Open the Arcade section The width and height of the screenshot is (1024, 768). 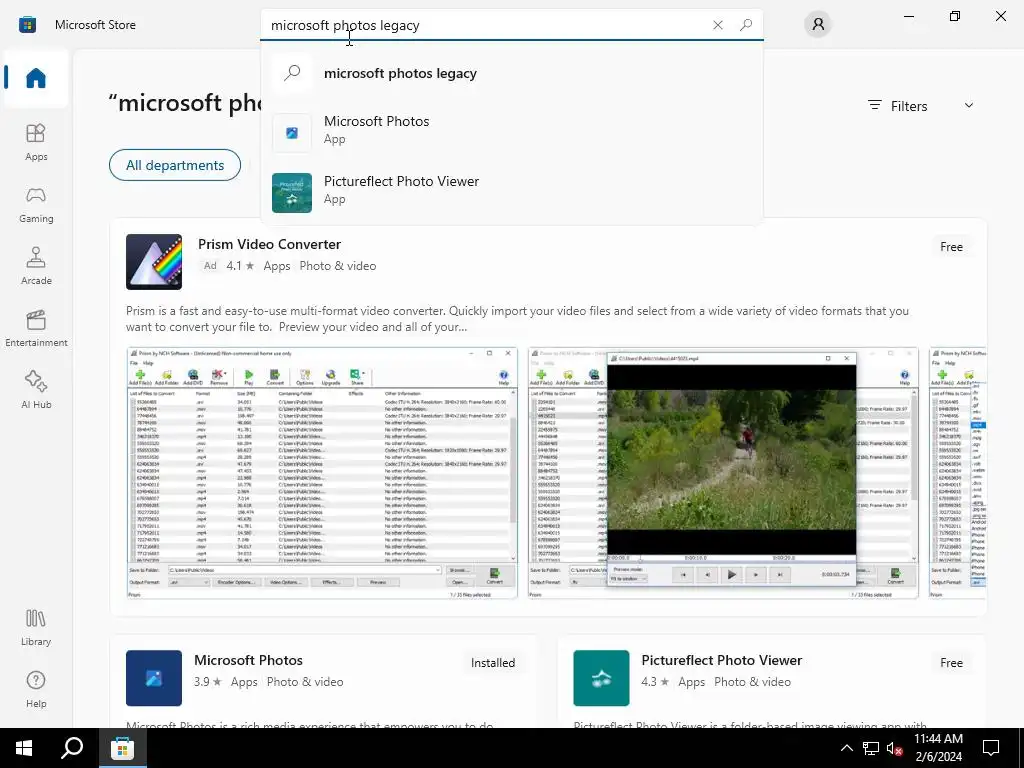coord(36,266)
